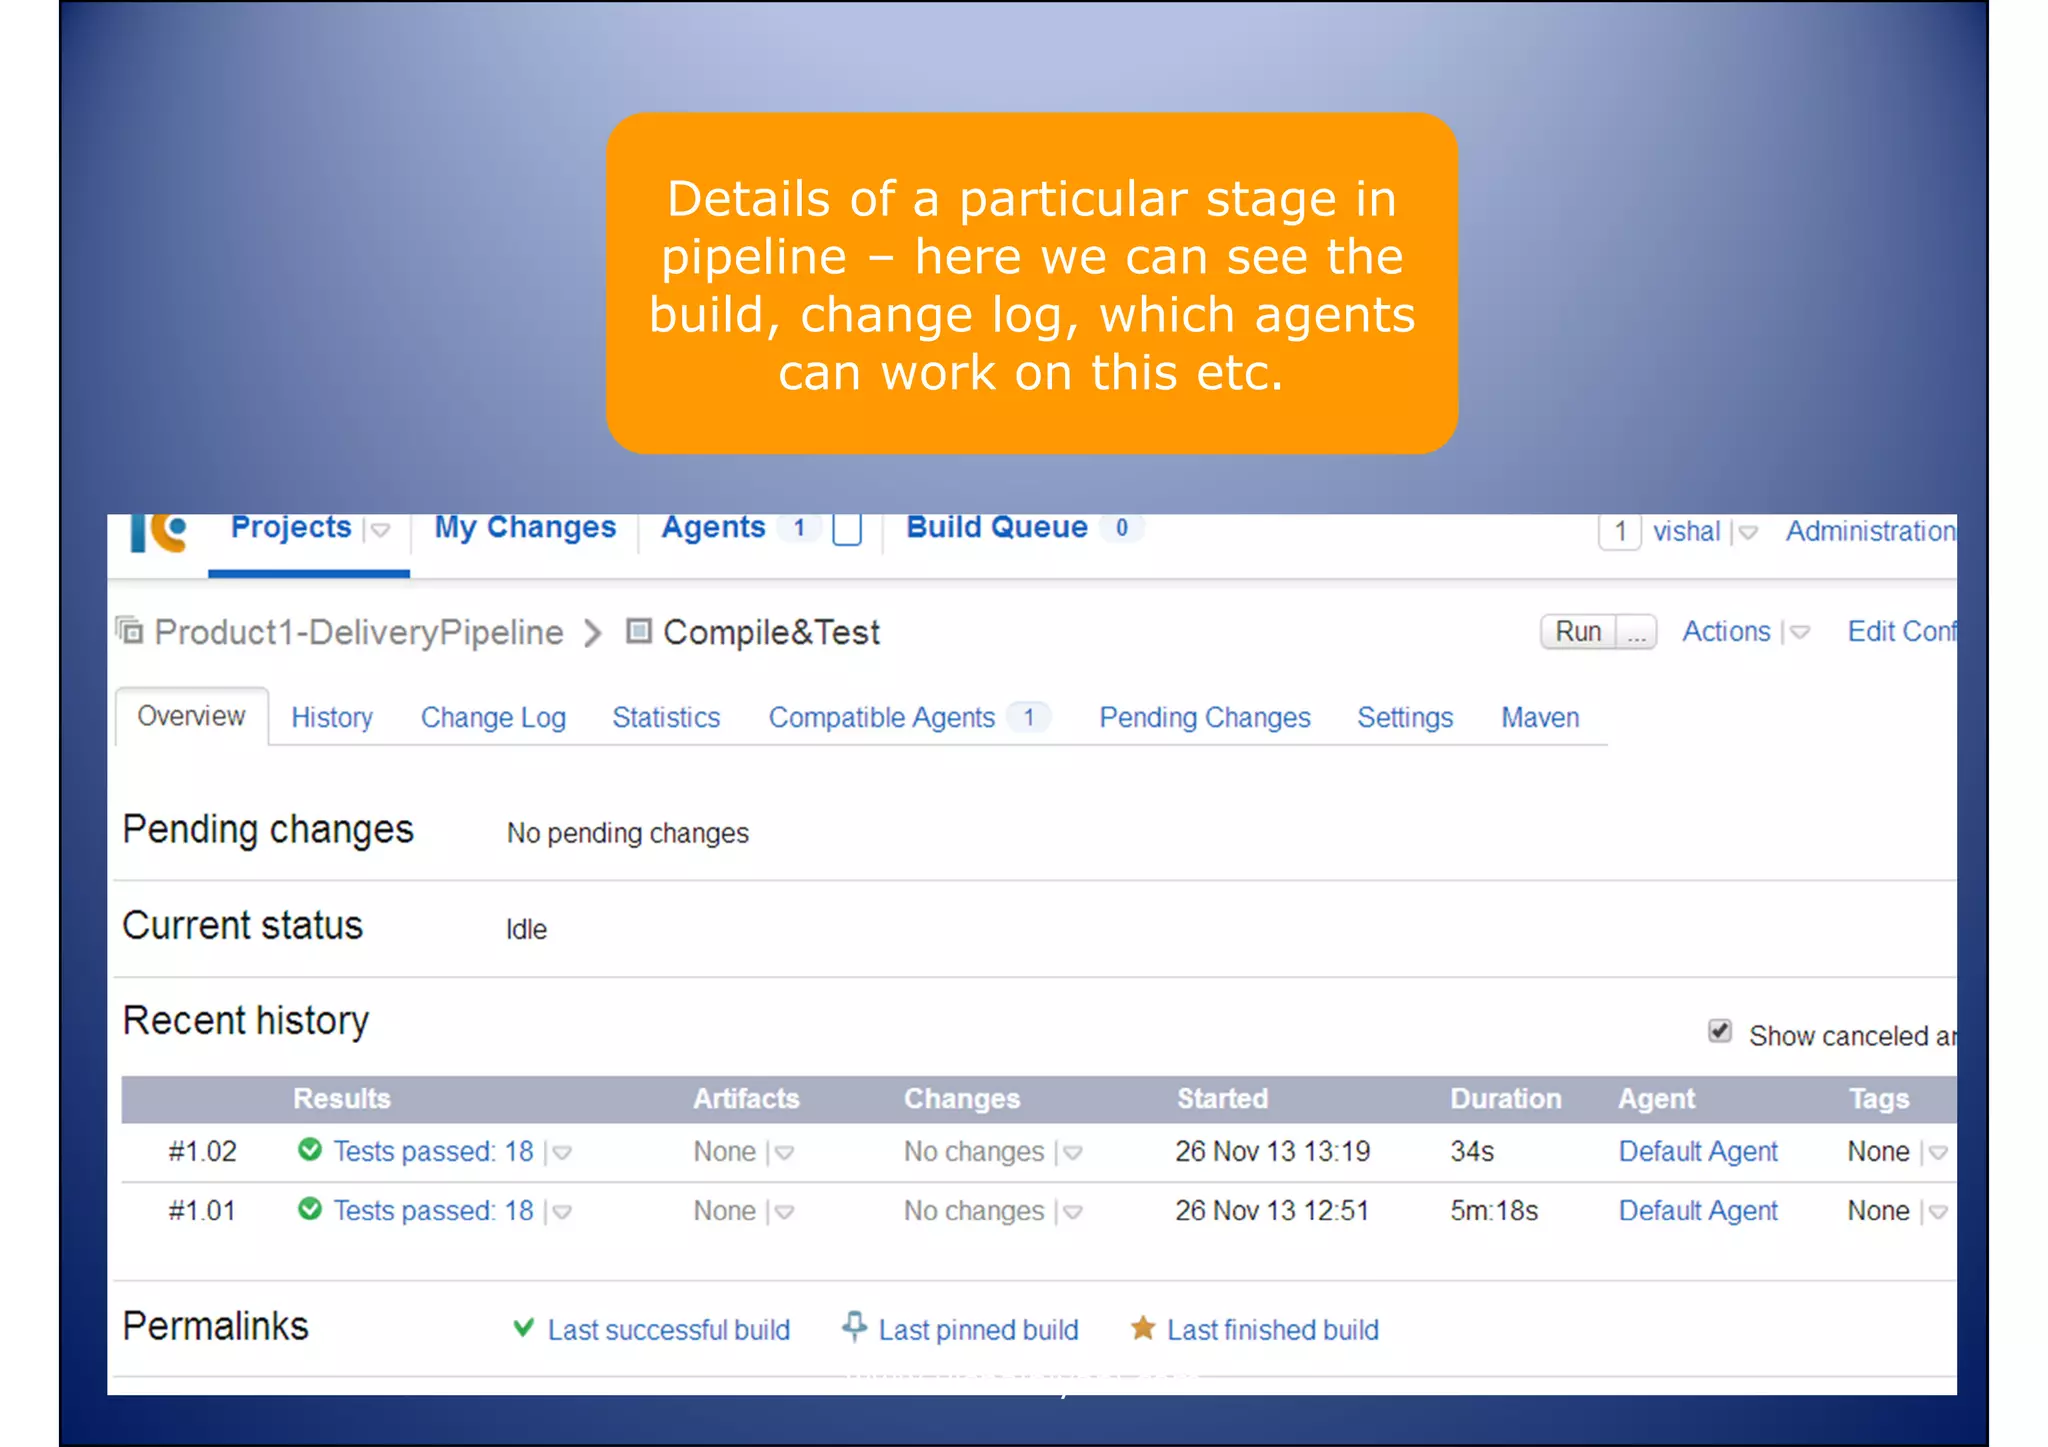
Task: Click the project icon beside Product1-DeliveryPipeline
Action: (130, 631)
